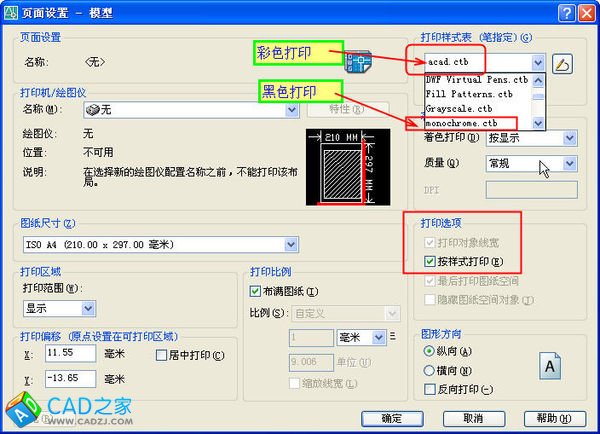Click the portrait orientation letter A icon
Viewport: 600px width, 434px height.
[549, 367]
